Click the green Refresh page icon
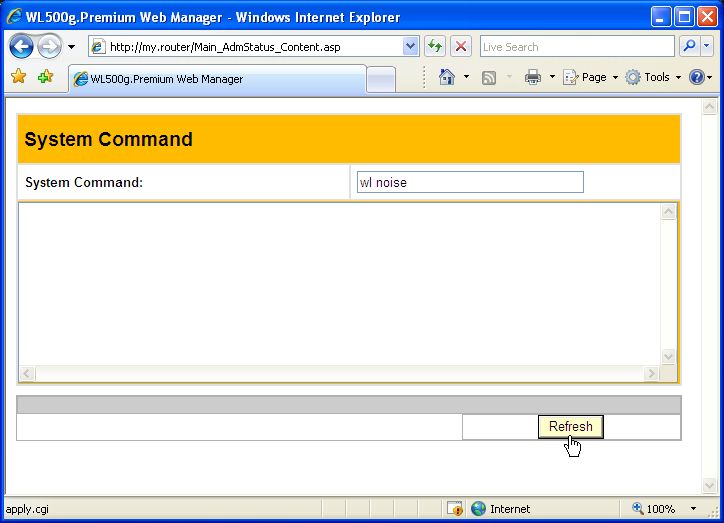The image size is (724, 523). point(435,47)
